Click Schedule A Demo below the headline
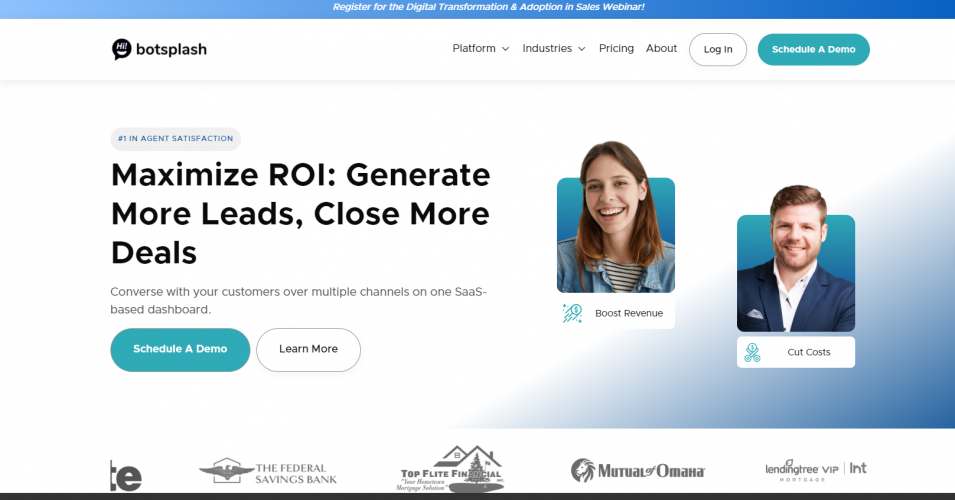Image resolution: width=955 pixels, height=500 pixels. pyautogui.click(x=180, y=350)
